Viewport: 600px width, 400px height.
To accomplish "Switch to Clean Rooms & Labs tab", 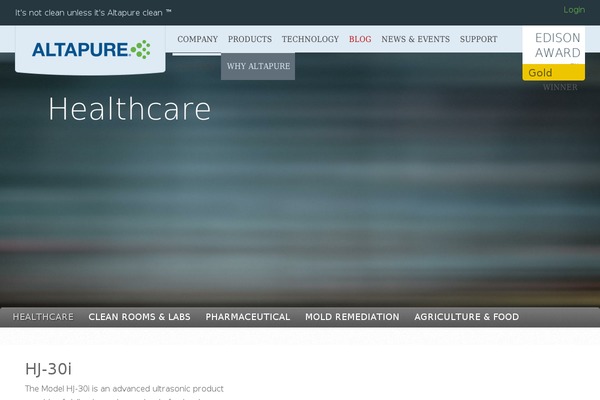I will pos(139,317).
